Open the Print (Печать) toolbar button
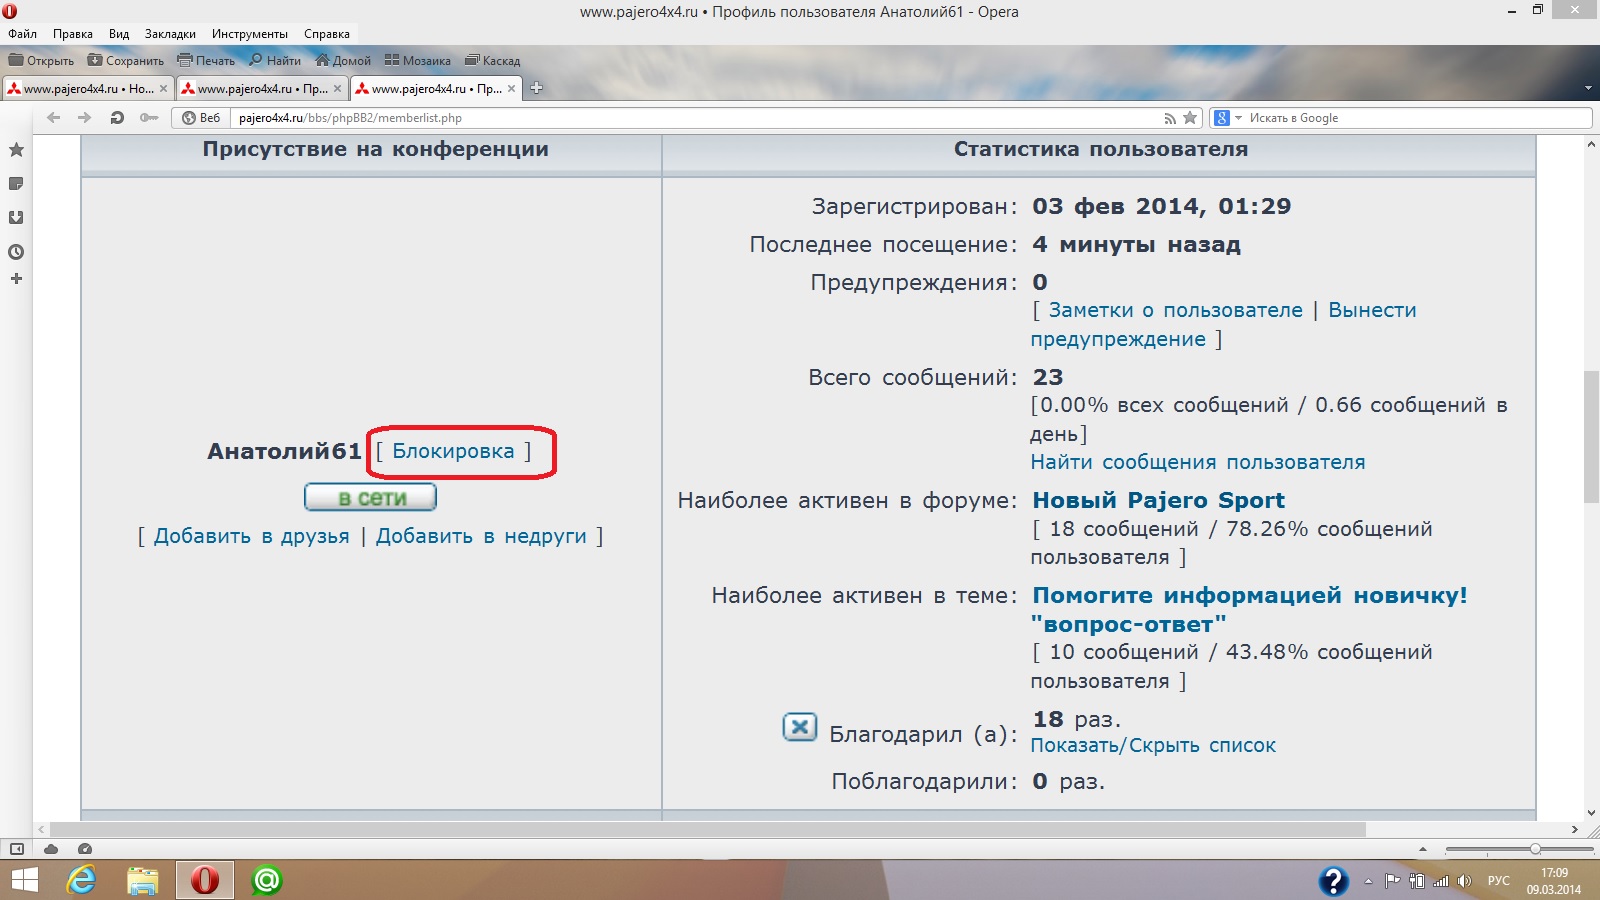The width and height of the screenshot is (1600, 900). pos(206,61)
